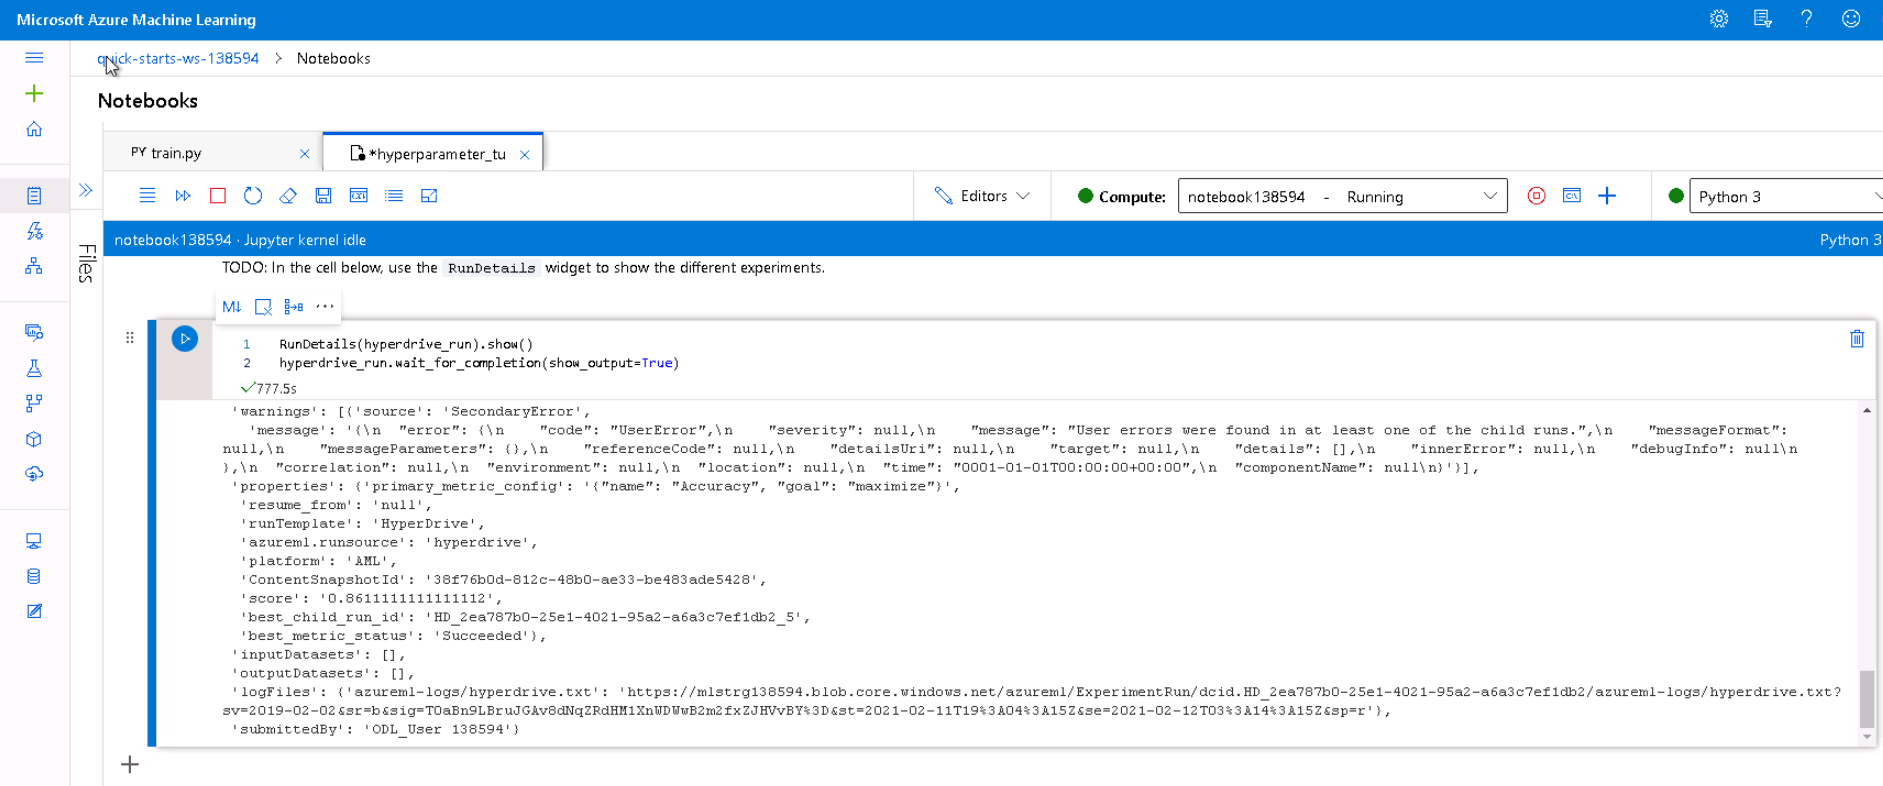
Task: Convert cell to Markdown
Action: coord(232,307)
